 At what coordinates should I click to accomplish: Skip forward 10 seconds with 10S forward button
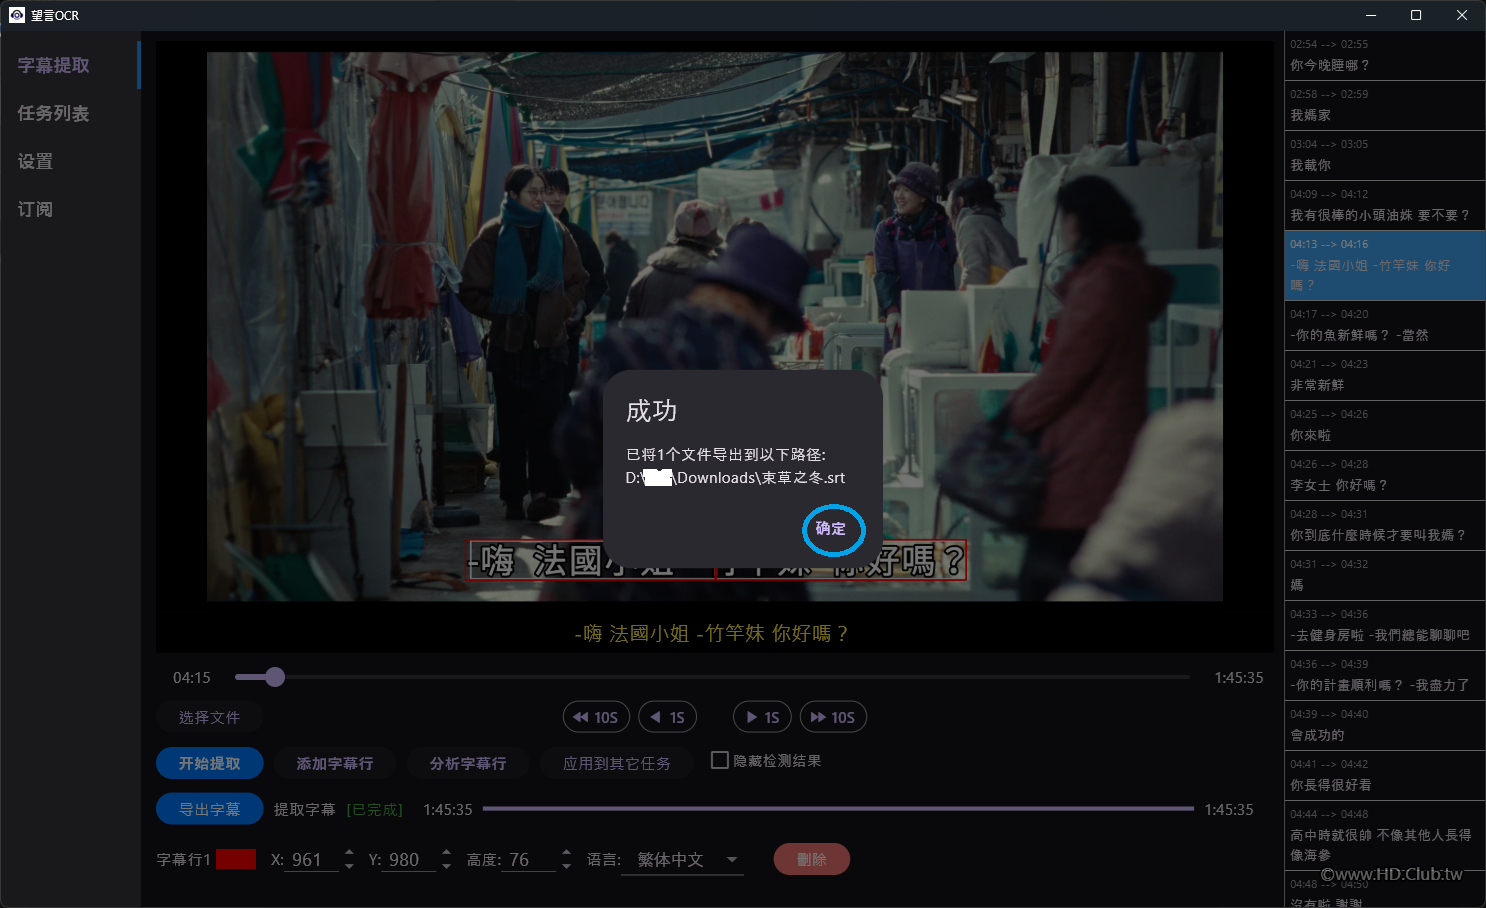tap(833, 717)
